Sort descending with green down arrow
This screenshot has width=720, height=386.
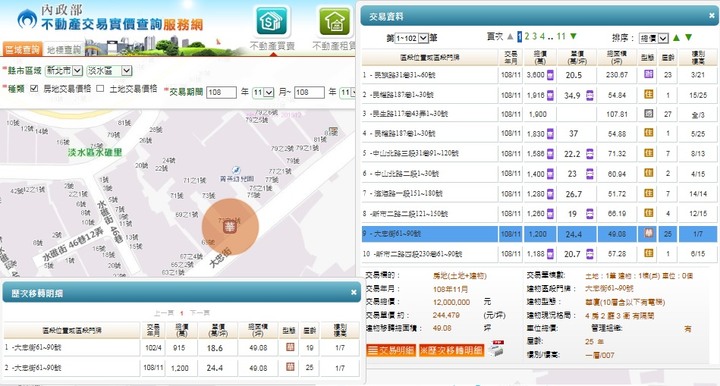tap(688, 38)
